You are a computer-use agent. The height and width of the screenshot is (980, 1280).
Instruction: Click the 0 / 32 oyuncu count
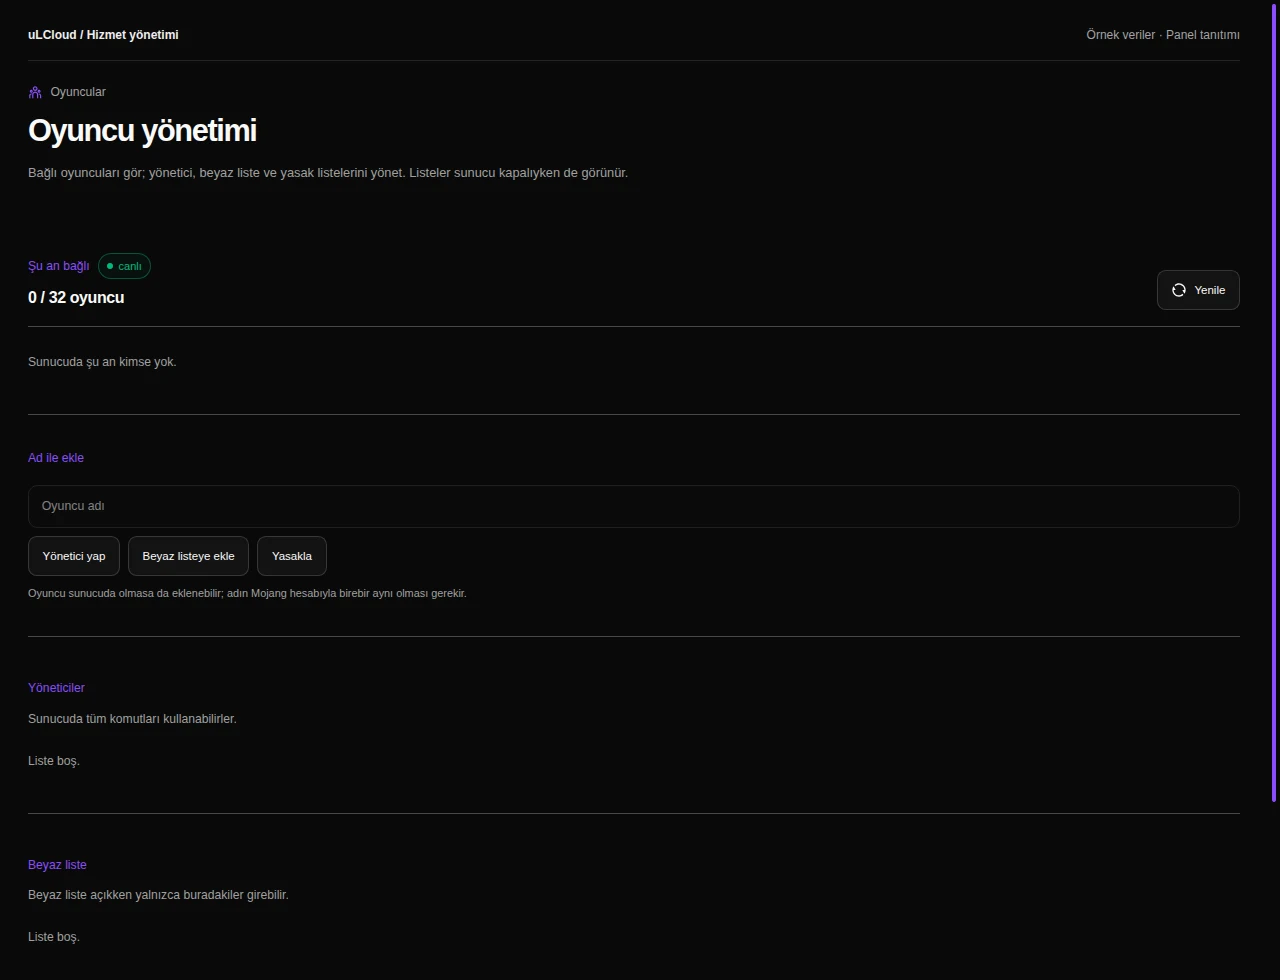[x=76, y=298]
